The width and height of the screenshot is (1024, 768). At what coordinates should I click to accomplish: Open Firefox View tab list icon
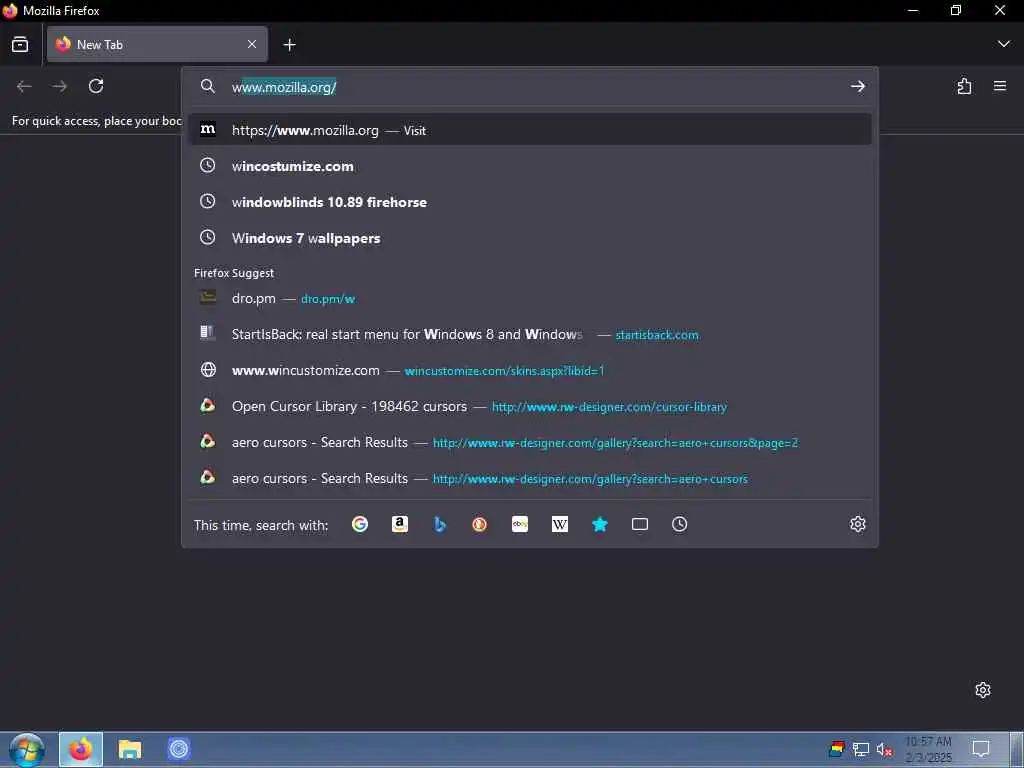tap(20, 44)
